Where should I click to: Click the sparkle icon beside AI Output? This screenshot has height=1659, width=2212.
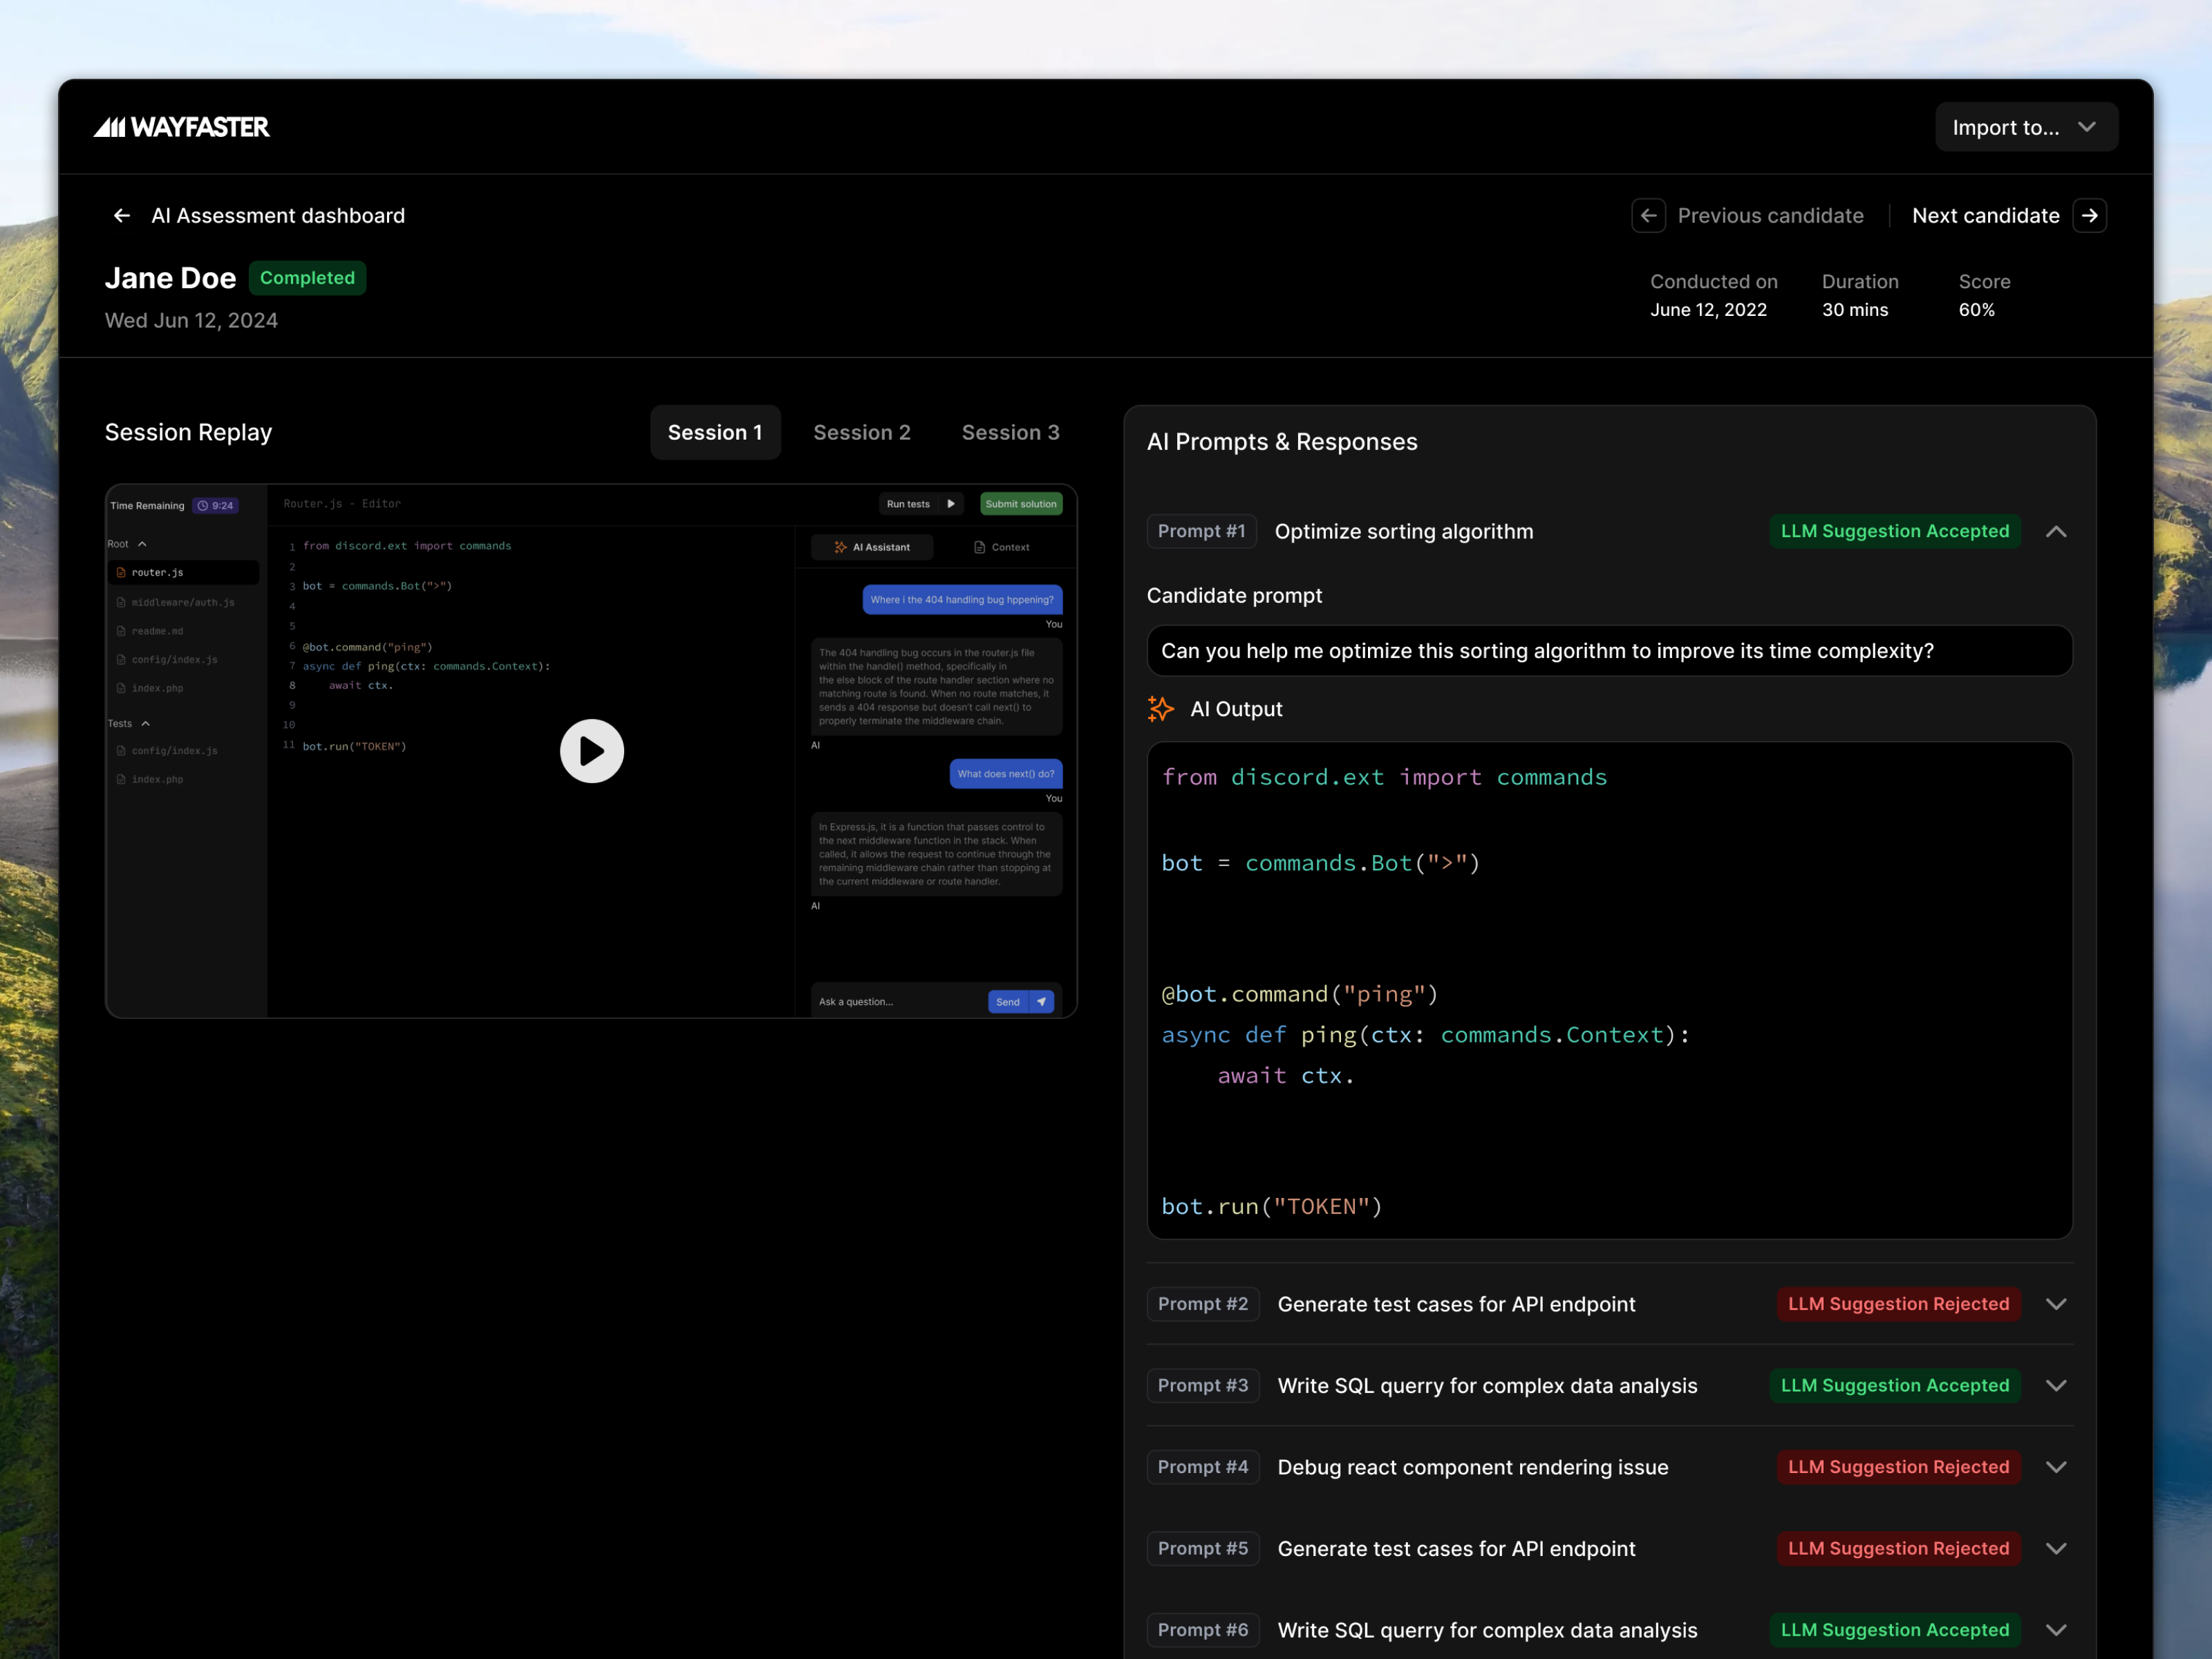point(1161,709)
